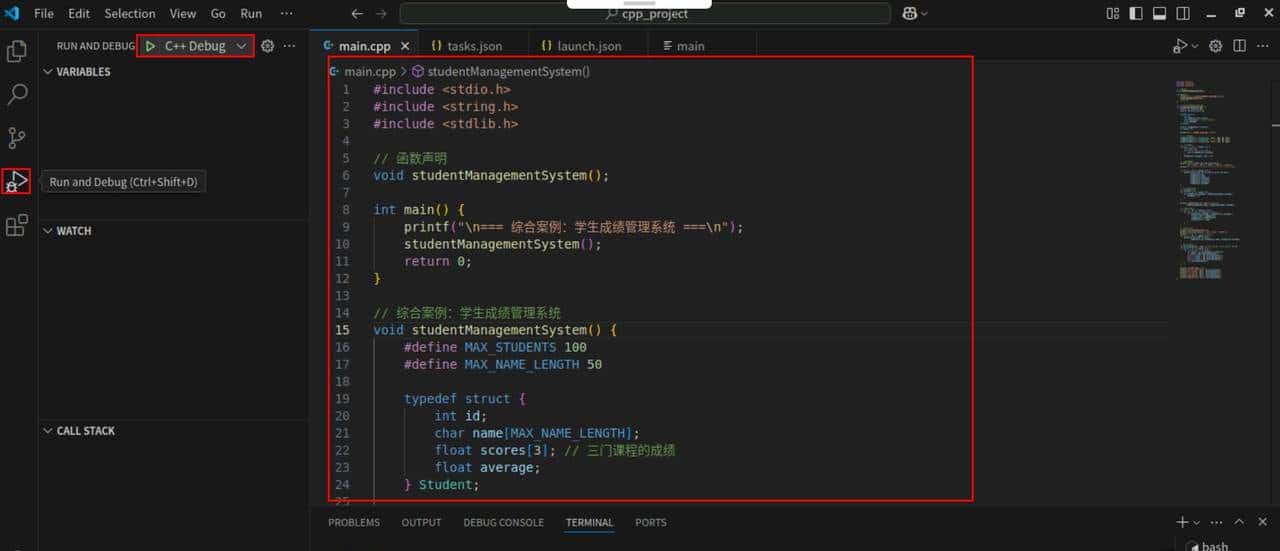Click the cpp_project command center search box
Viewport: 1280px width, 551px height.
point(645,14)
